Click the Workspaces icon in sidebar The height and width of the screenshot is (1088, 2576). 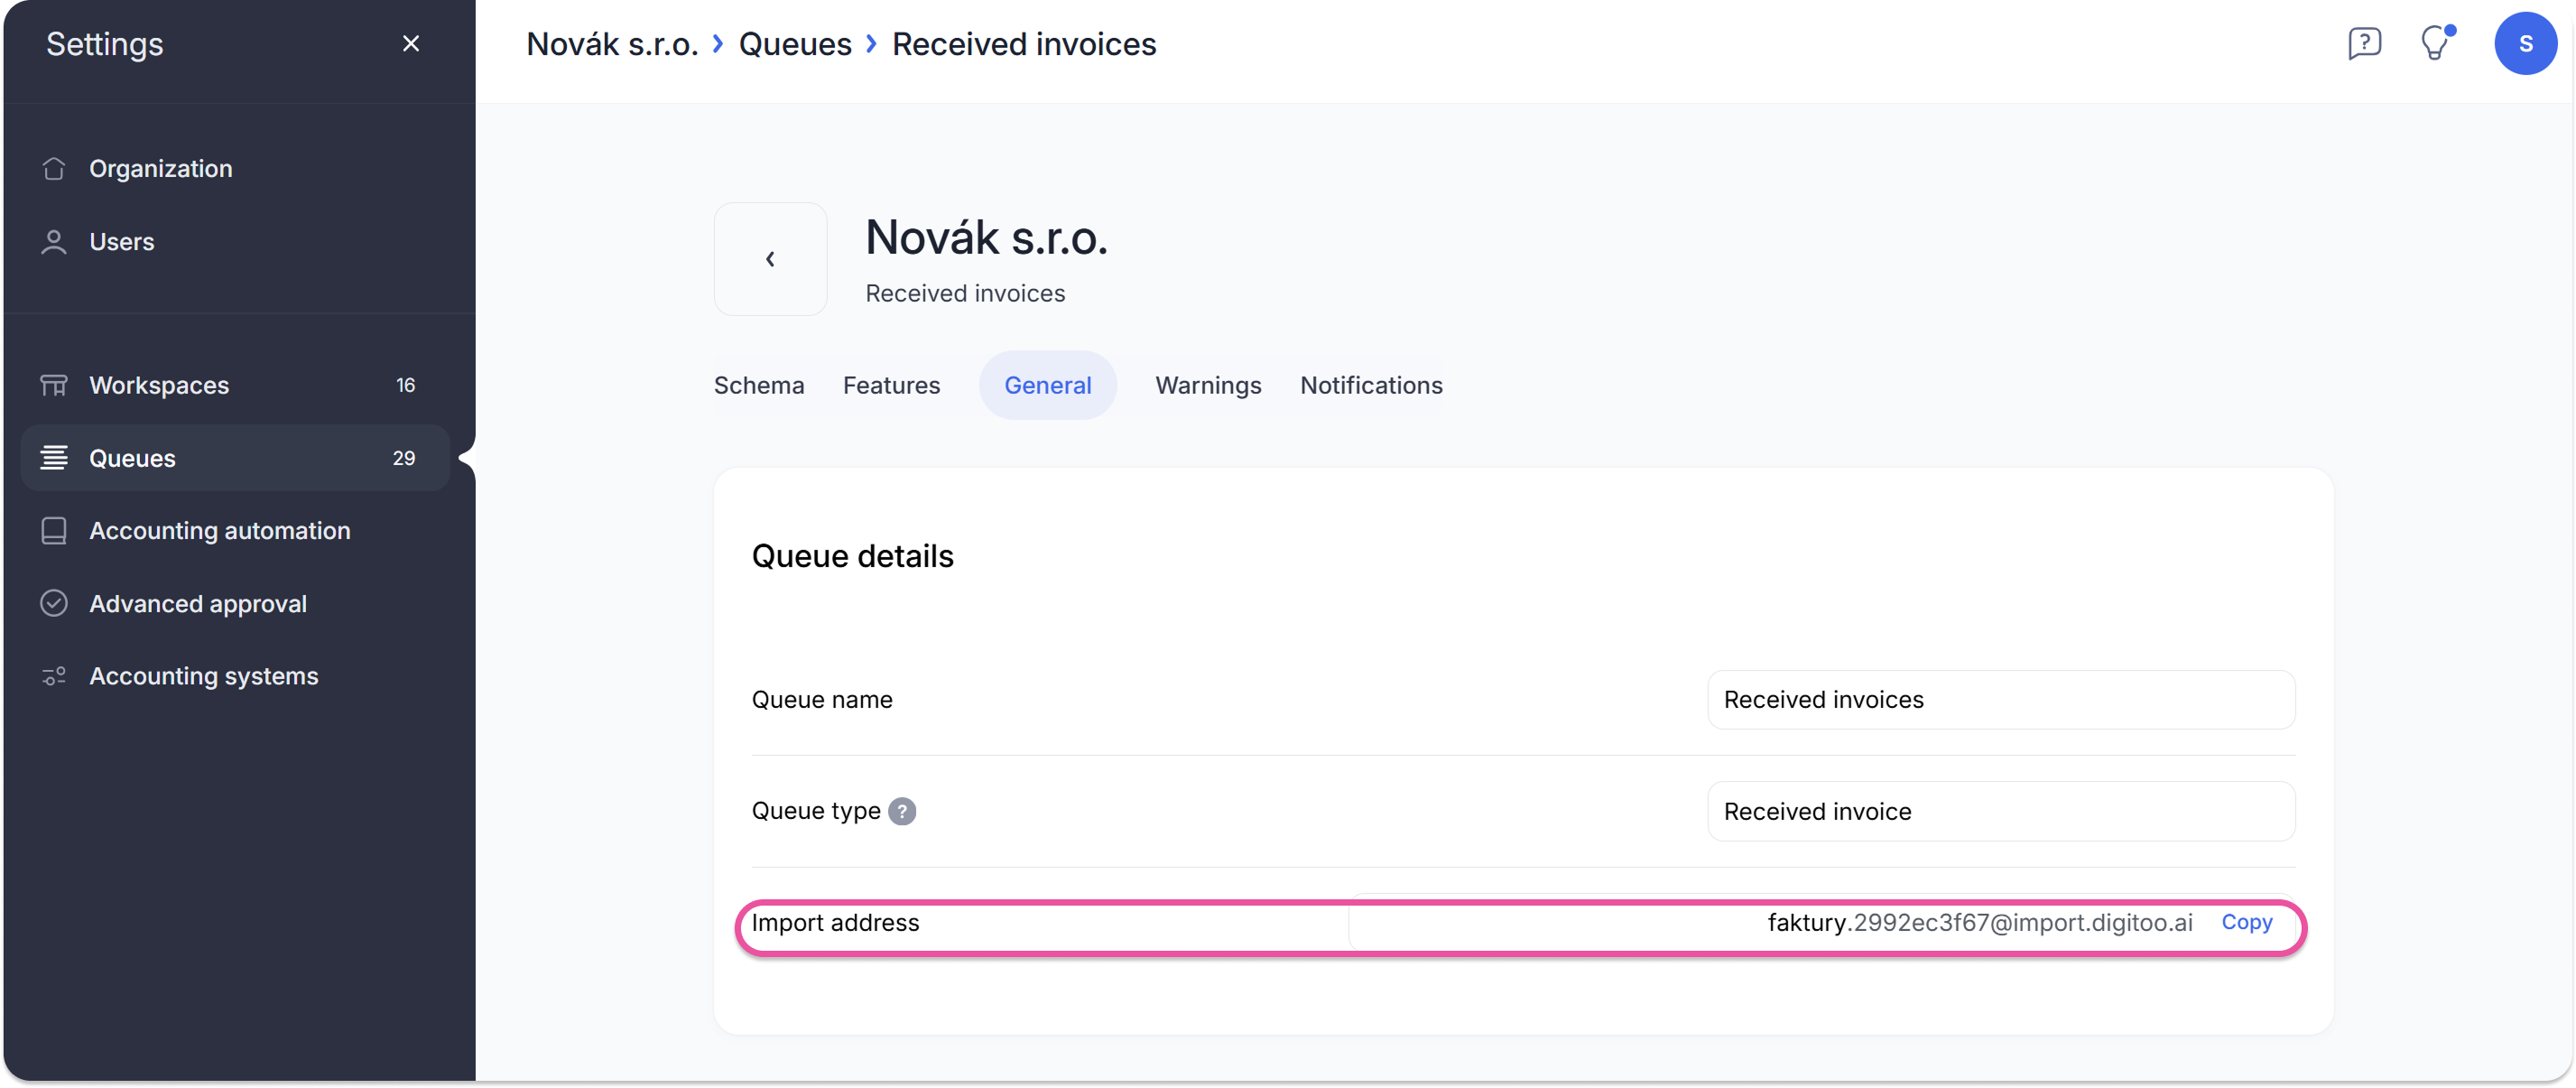[54, 385]
